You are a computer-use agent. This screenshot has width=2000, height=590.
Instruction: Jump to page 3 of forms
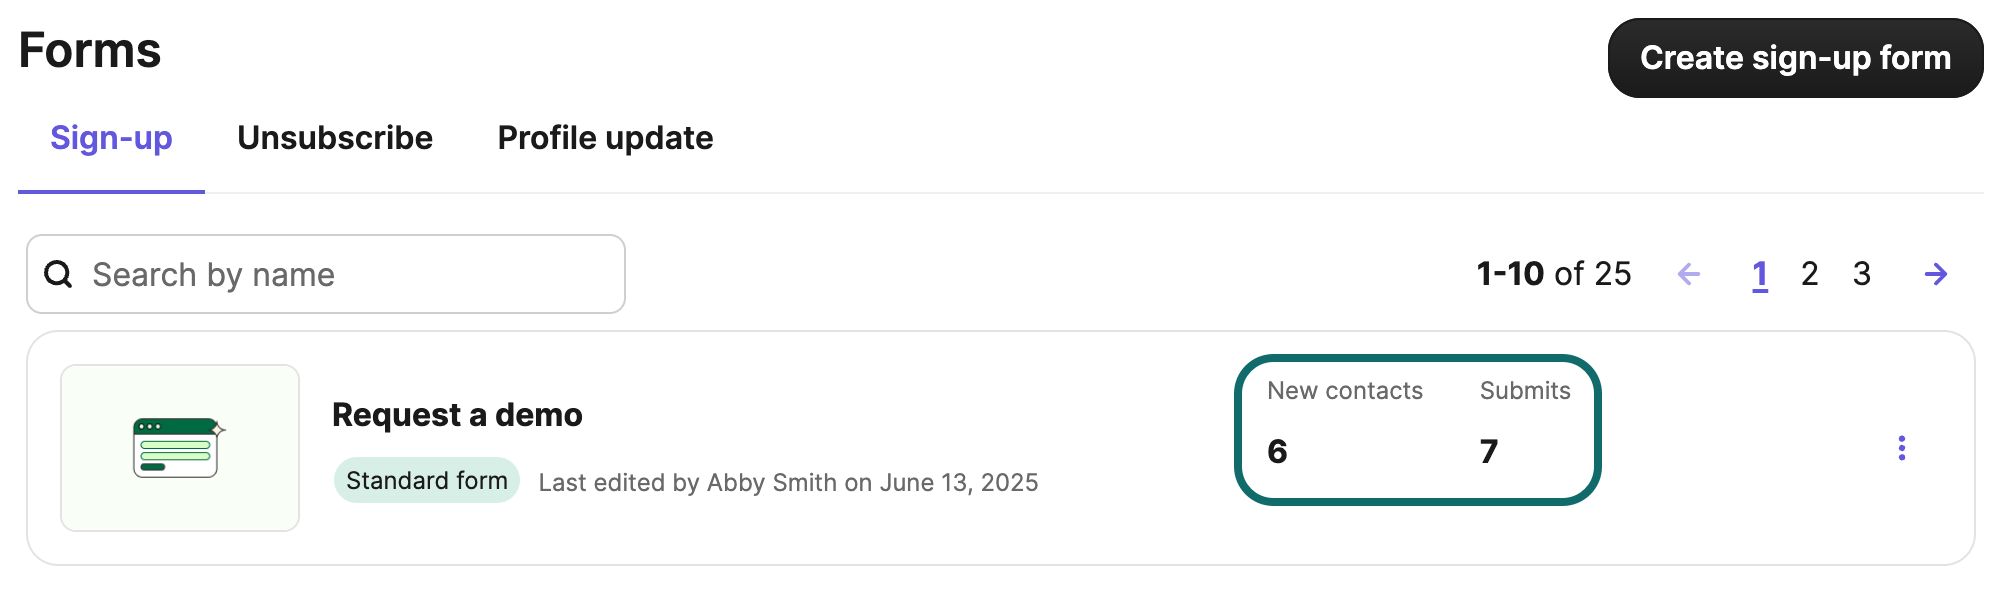pyautogui.click(x=1861, y=274)
